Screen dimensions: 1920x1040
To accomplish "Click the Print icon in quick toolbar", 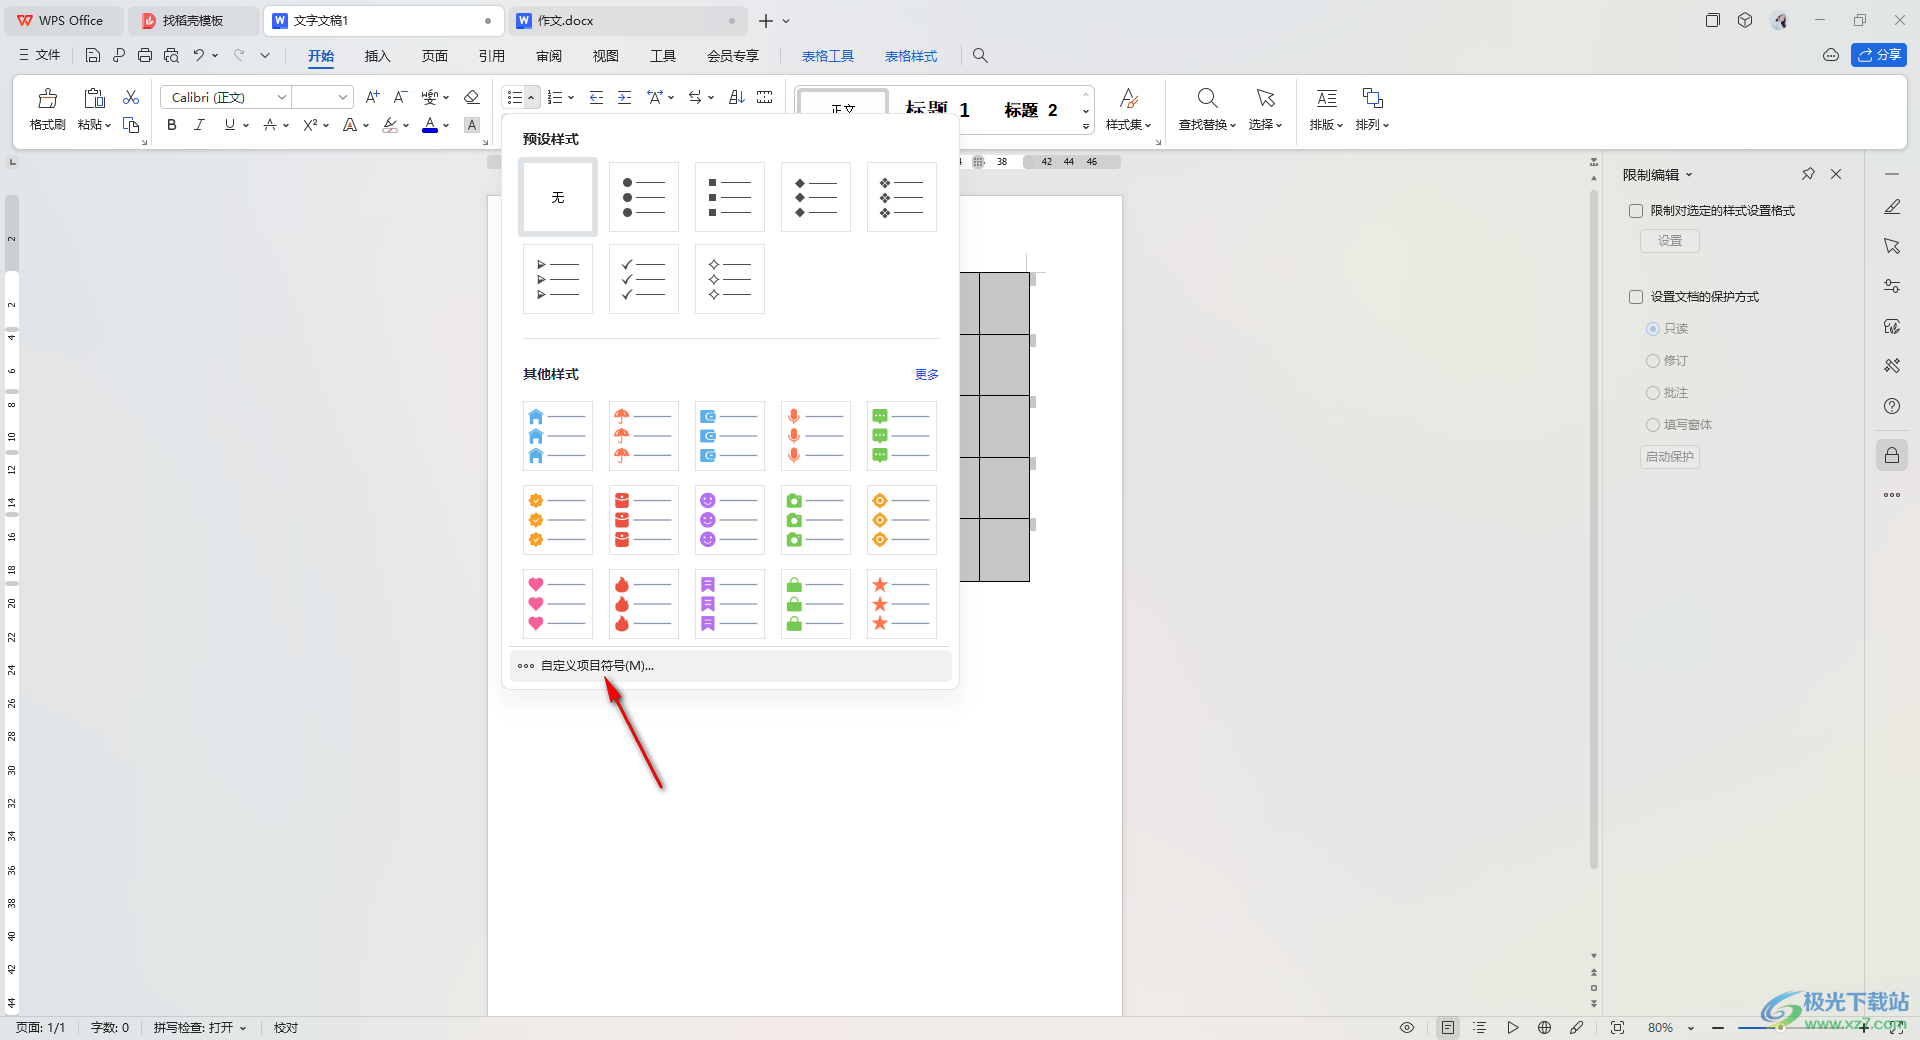I will 145,56.
